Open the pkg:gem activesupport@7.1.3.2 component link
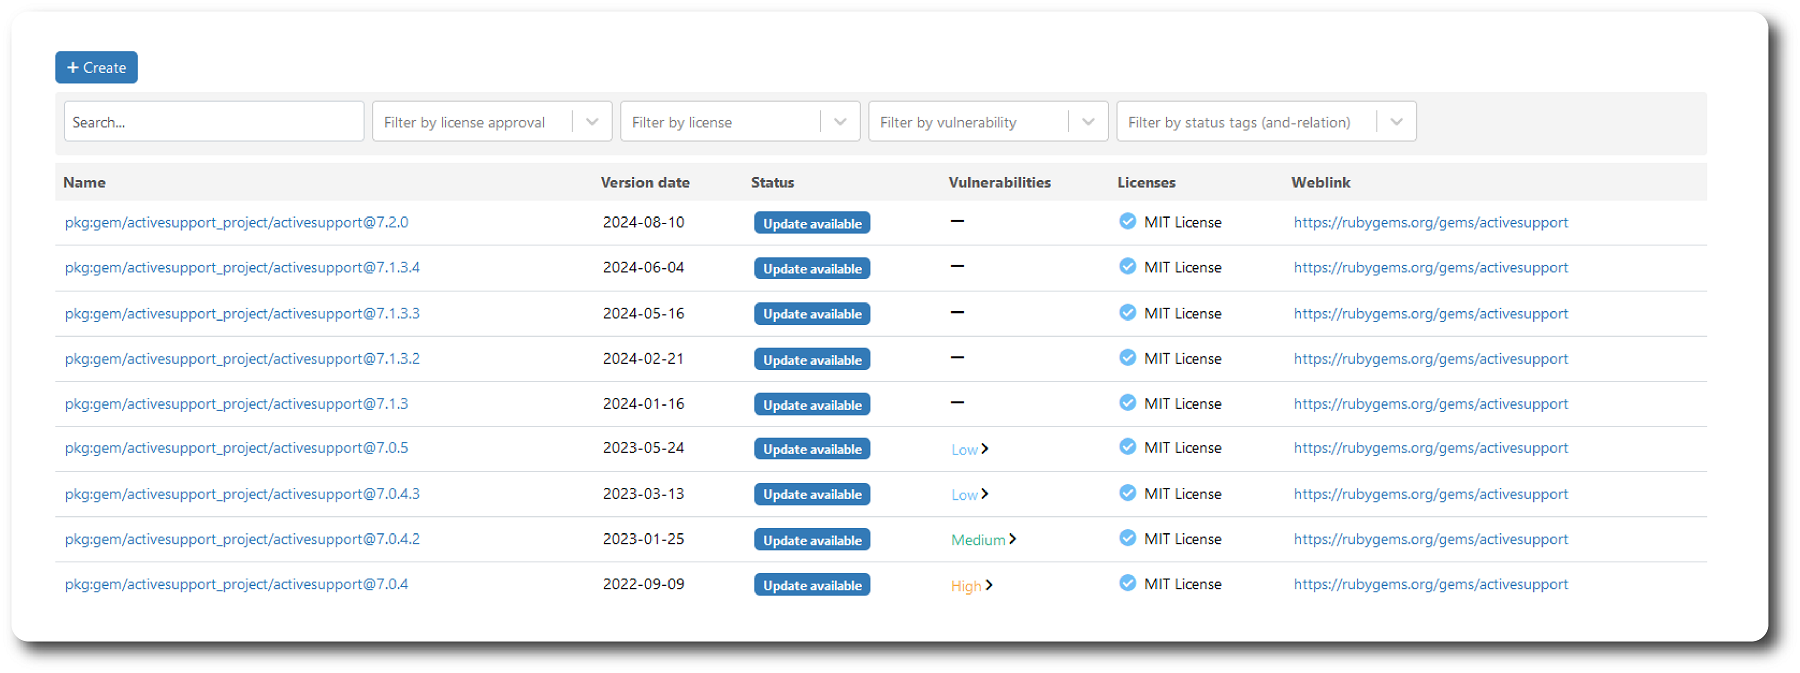1800x673 pixels. (x=242, y=359)
